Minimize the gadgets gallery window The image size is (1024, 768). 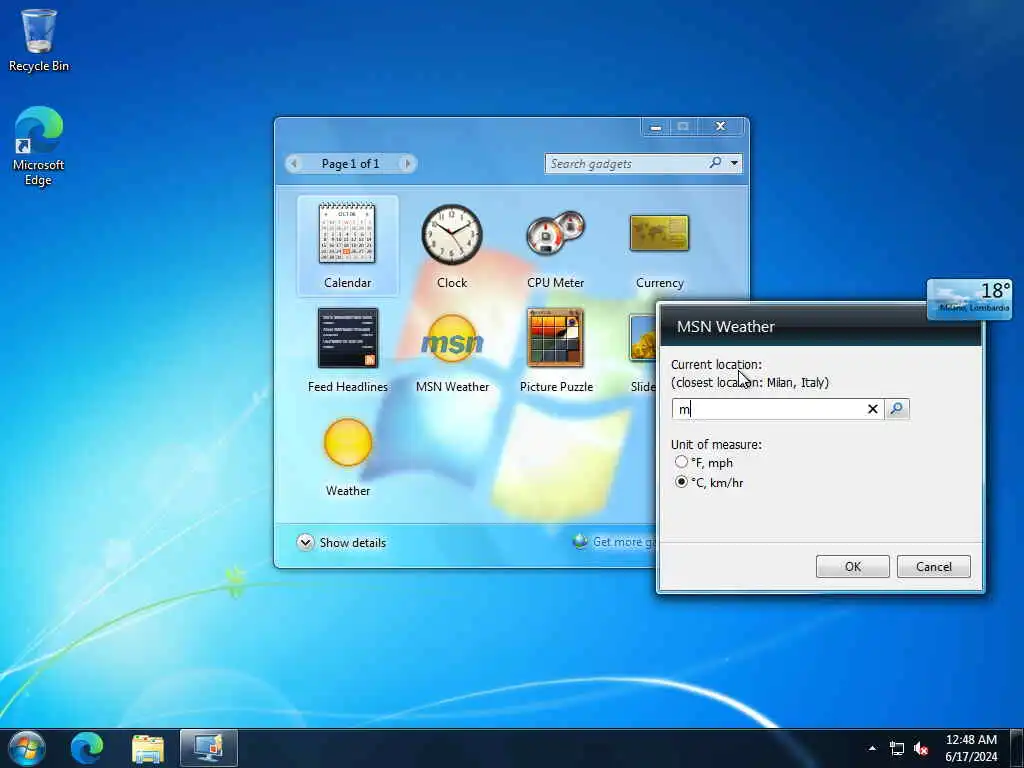click(x=656, y=127)
